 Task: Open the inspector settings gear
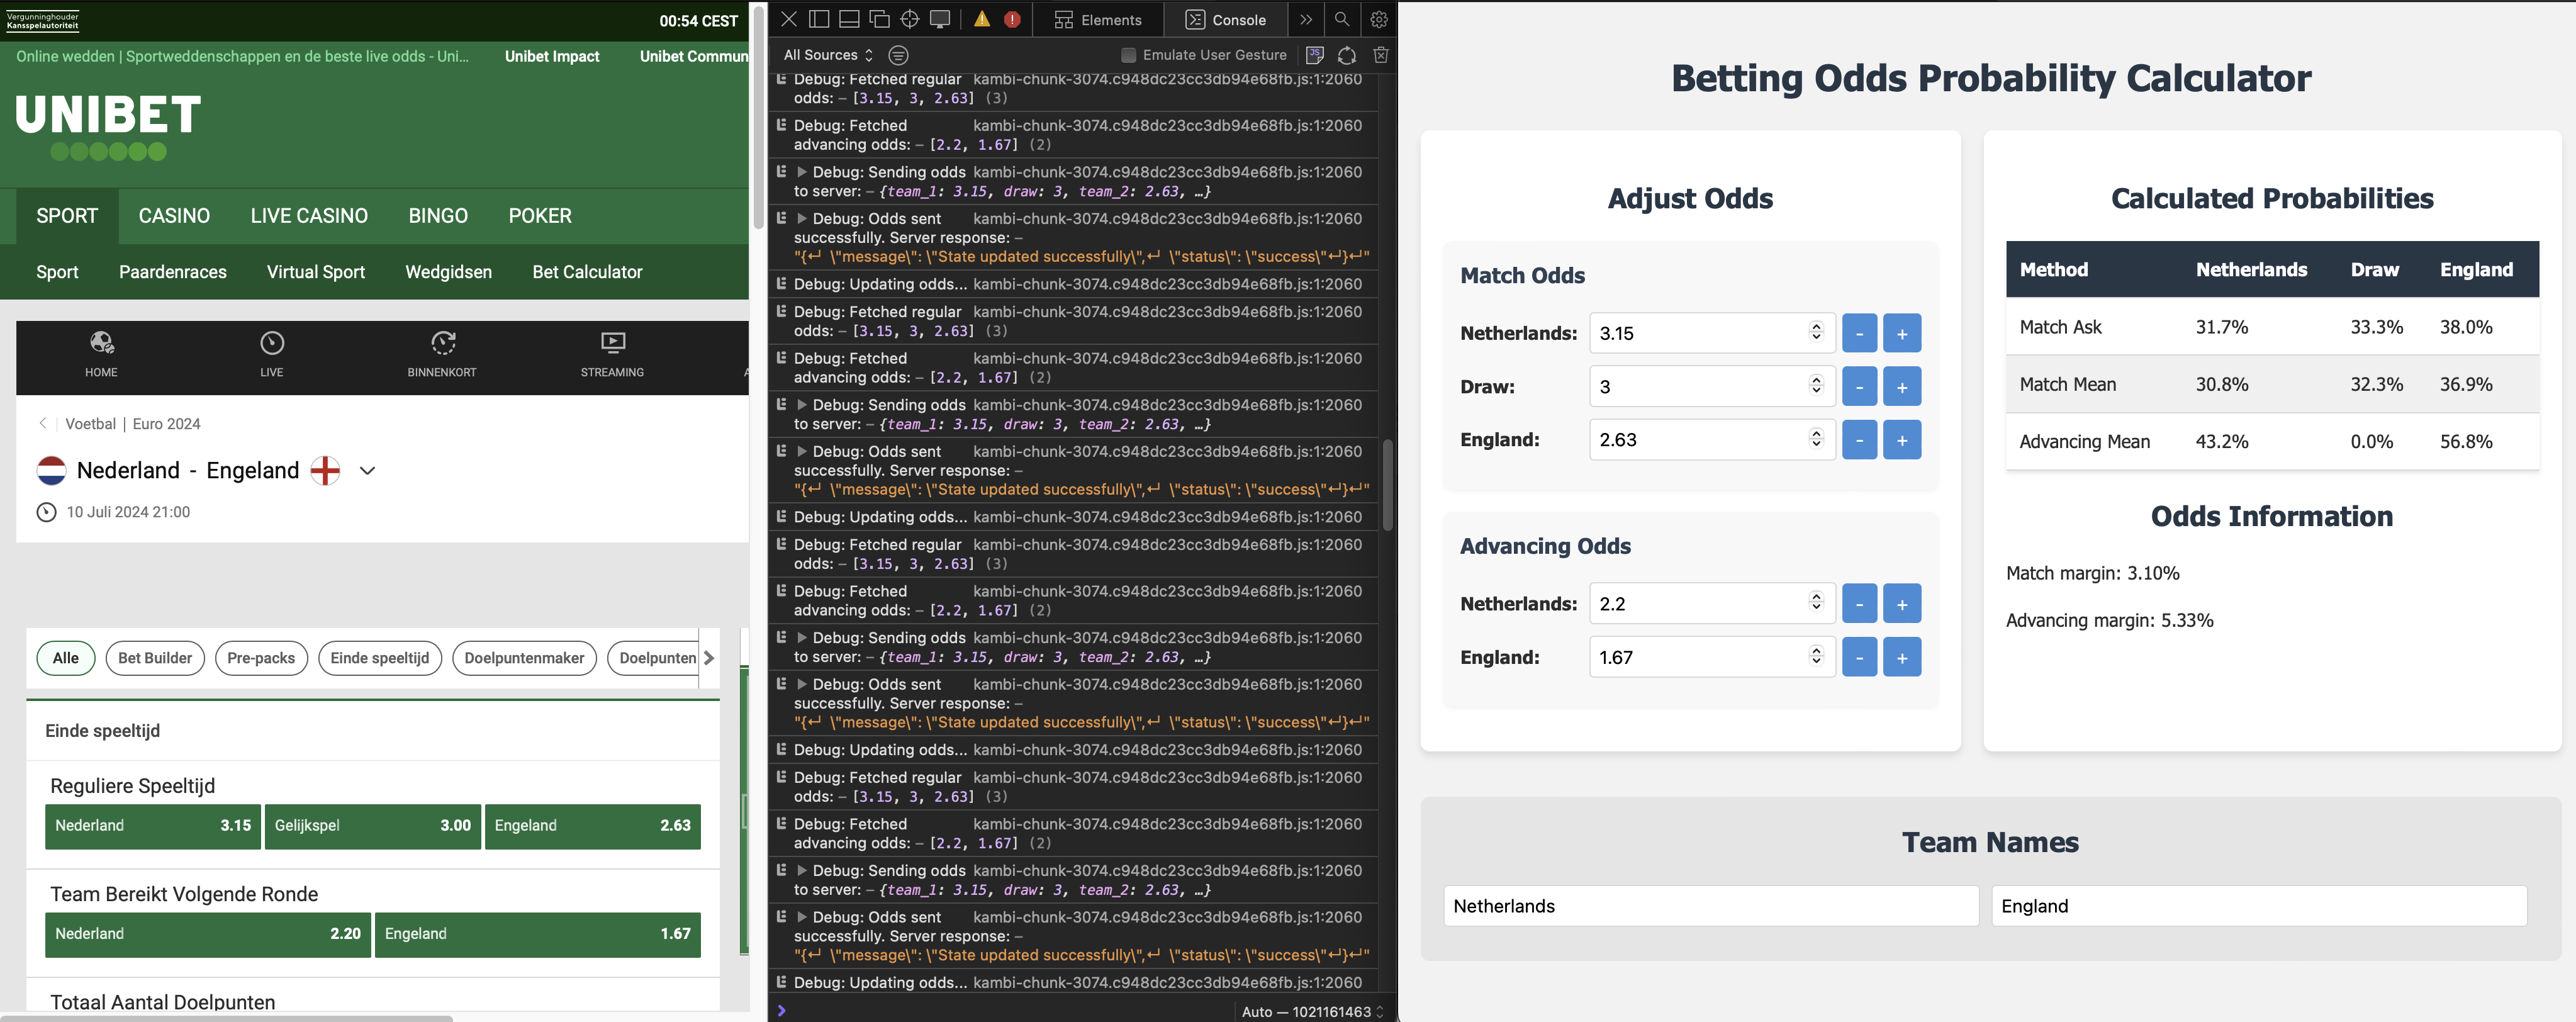tap(1378, 19)
